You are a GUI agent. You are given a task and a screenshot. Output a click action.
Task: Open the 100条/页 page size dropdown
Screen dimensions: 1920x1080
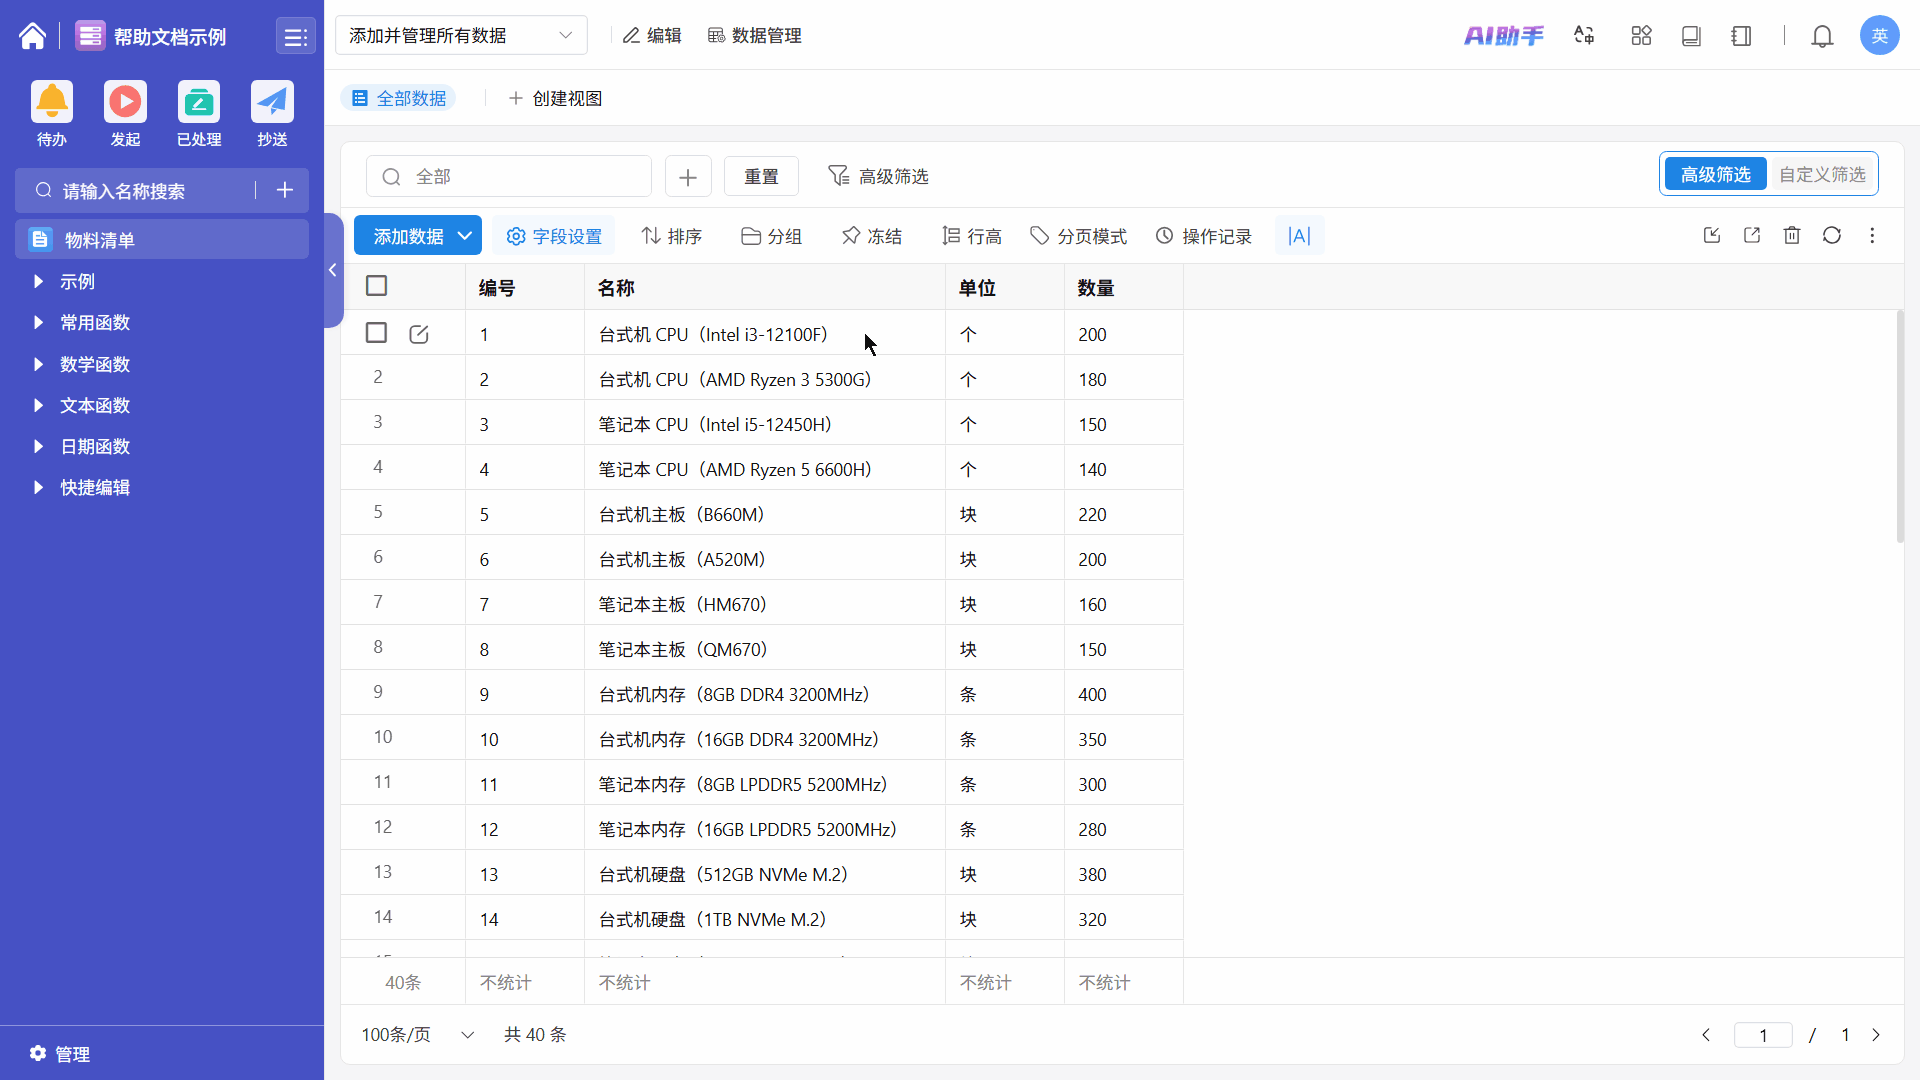click(x=417, y=1034)
